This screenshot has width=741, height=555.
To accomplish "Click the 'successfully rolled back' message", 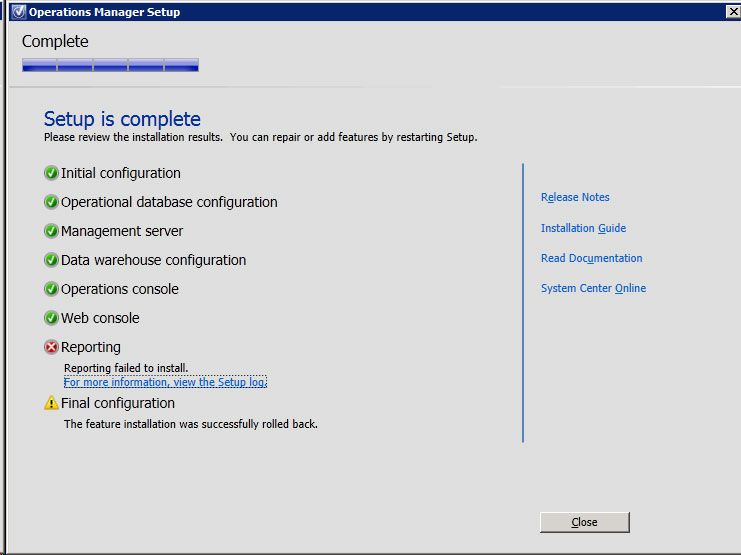I will pos(191,424).
